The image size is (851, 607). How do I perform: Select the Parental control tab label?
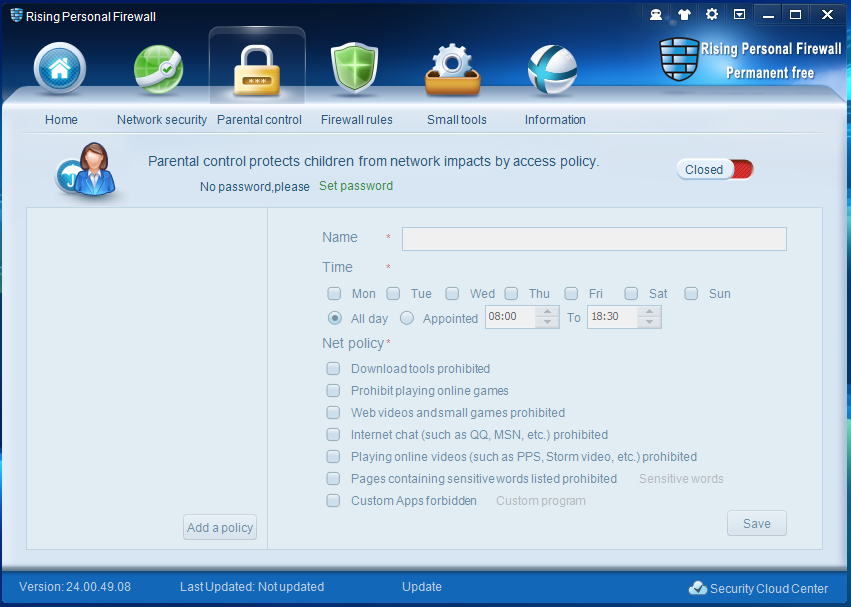[x=259, y=119]
